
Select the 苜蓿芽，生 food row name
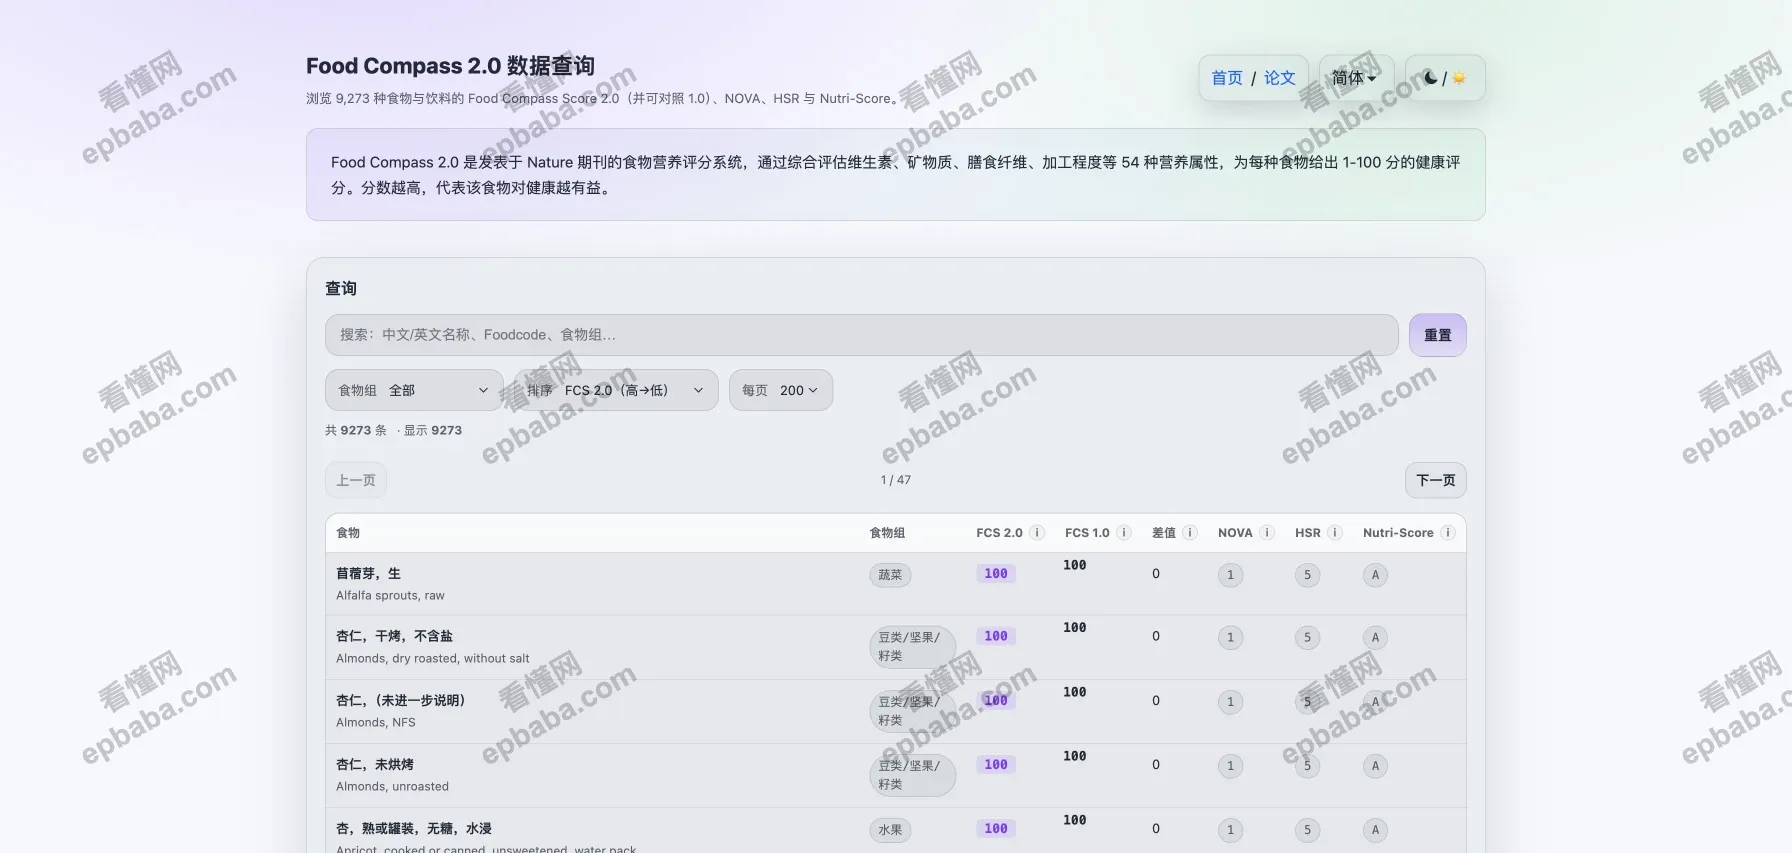(368, 573)
